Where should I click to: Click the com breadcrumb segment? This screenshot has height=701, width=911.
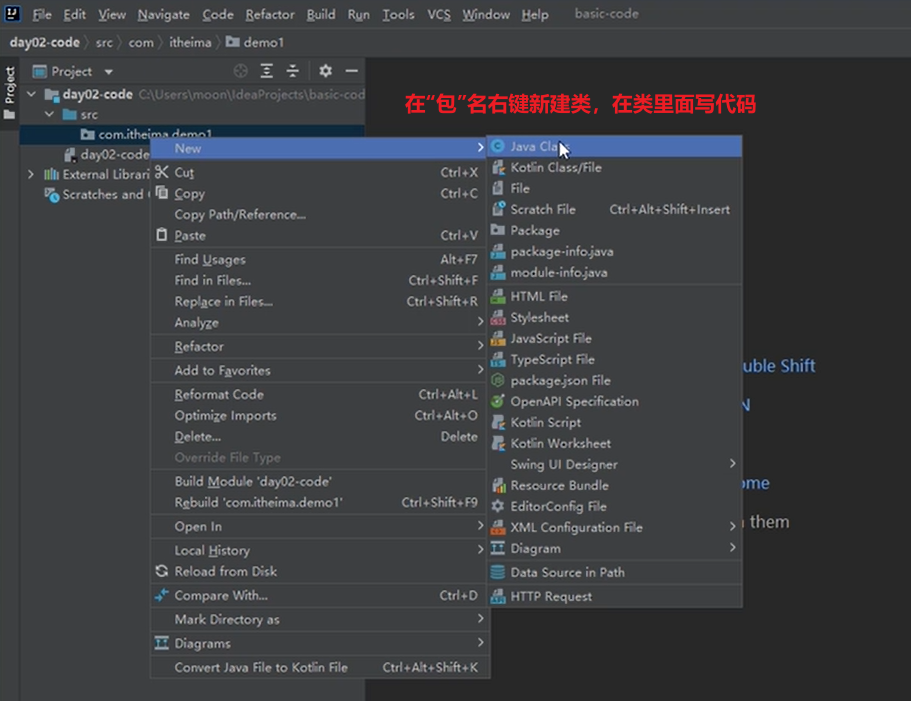tap(141, 42)
